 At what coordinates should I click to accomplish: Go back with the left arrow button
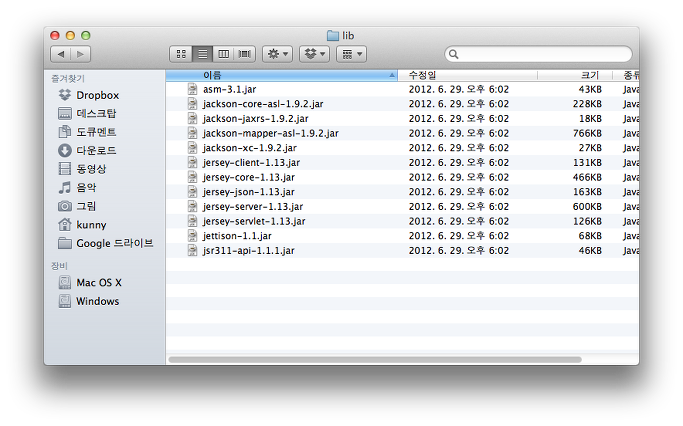point(61,54)
